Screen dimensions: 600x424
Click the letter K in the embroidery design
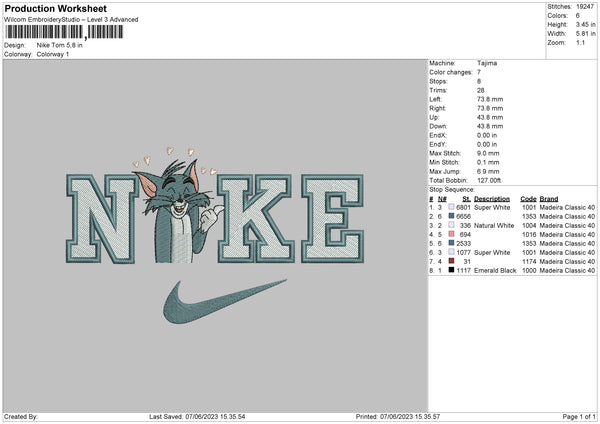point(256,219)
